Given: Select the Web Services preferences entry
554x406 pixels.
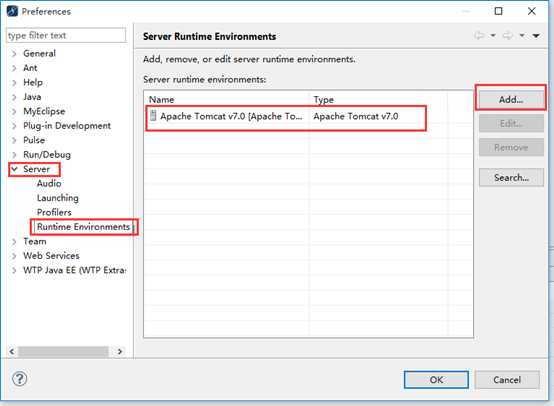Looking at the screenshot, I should coord(51,255).
